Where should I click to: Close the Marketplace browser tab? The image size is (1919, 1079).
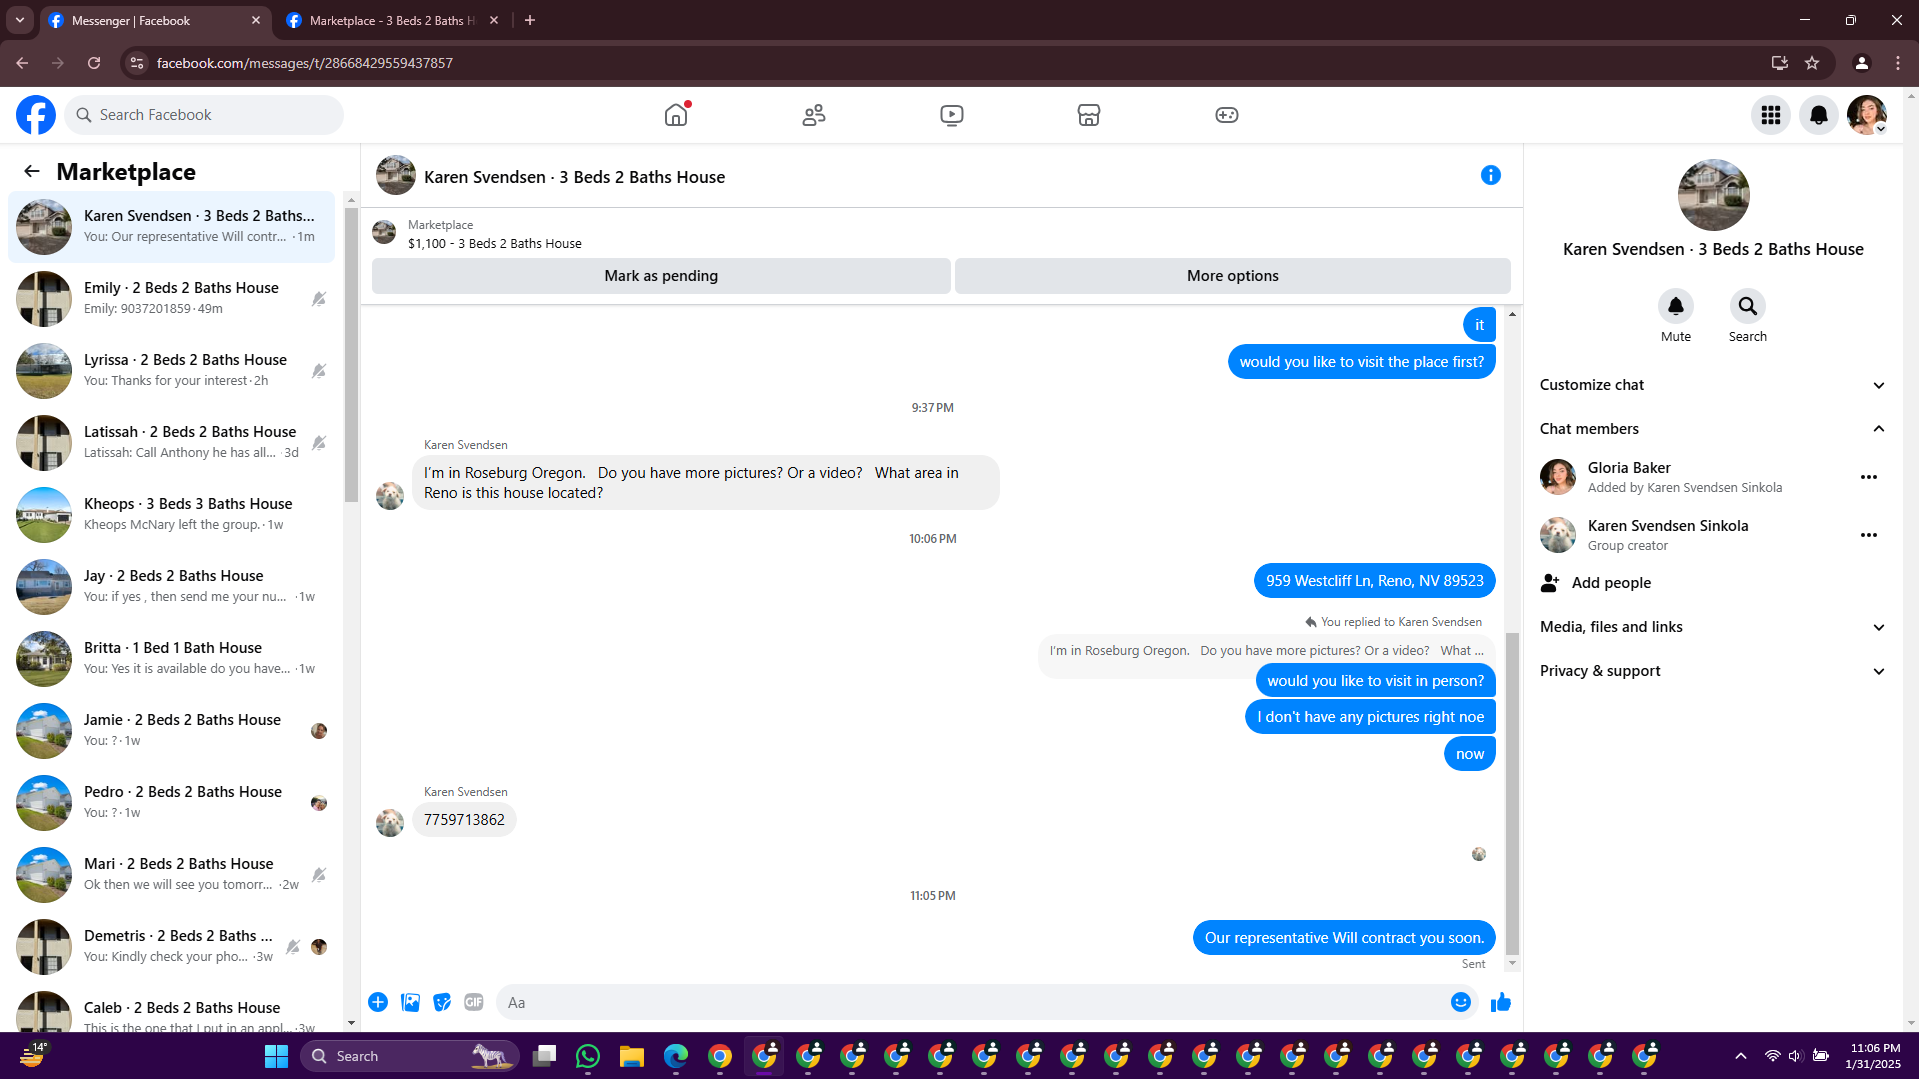point(494,20)
